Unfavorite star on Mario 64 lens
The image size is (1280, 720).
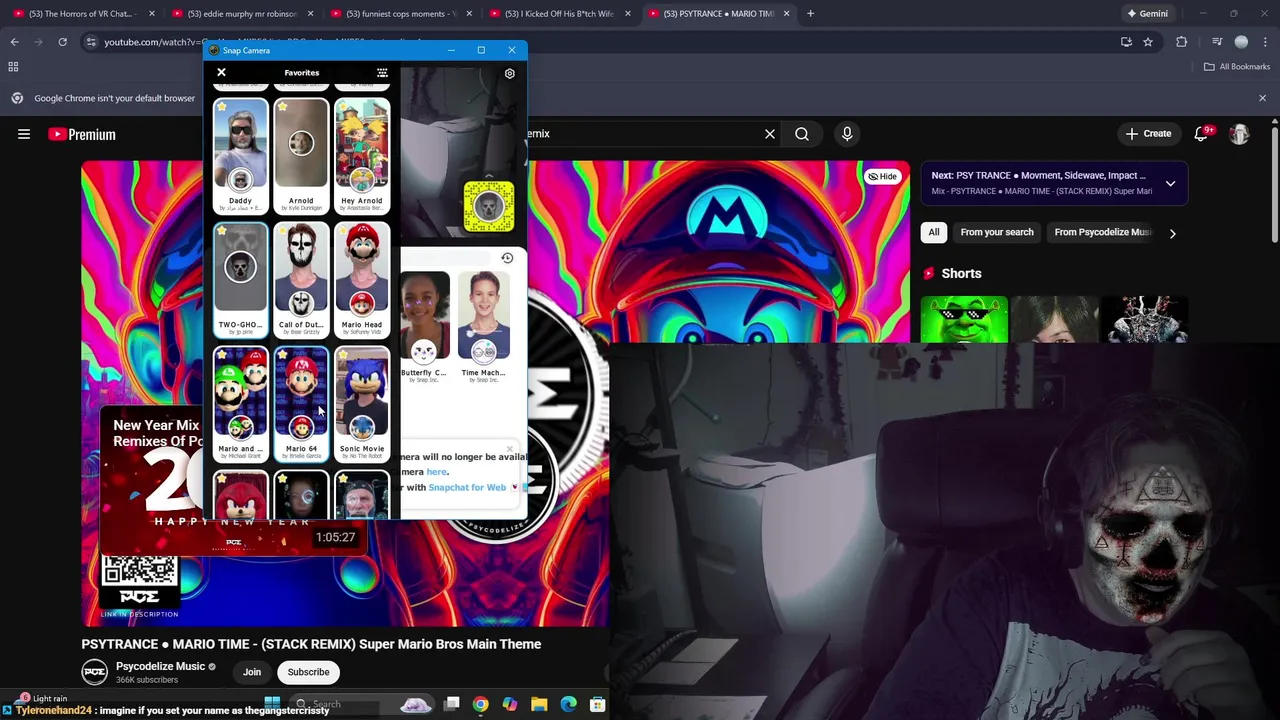point(283,354)
